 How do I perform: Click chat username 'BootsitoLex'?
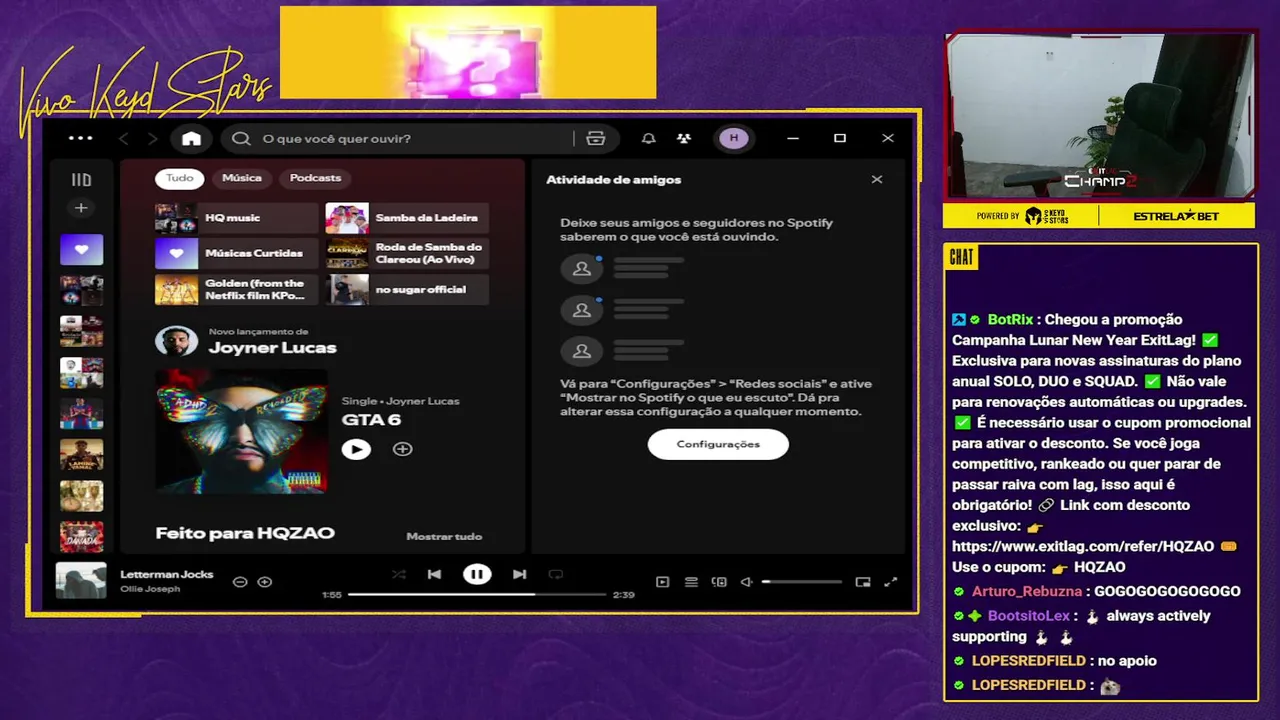pyautogui.click(x=1029, y=616)
